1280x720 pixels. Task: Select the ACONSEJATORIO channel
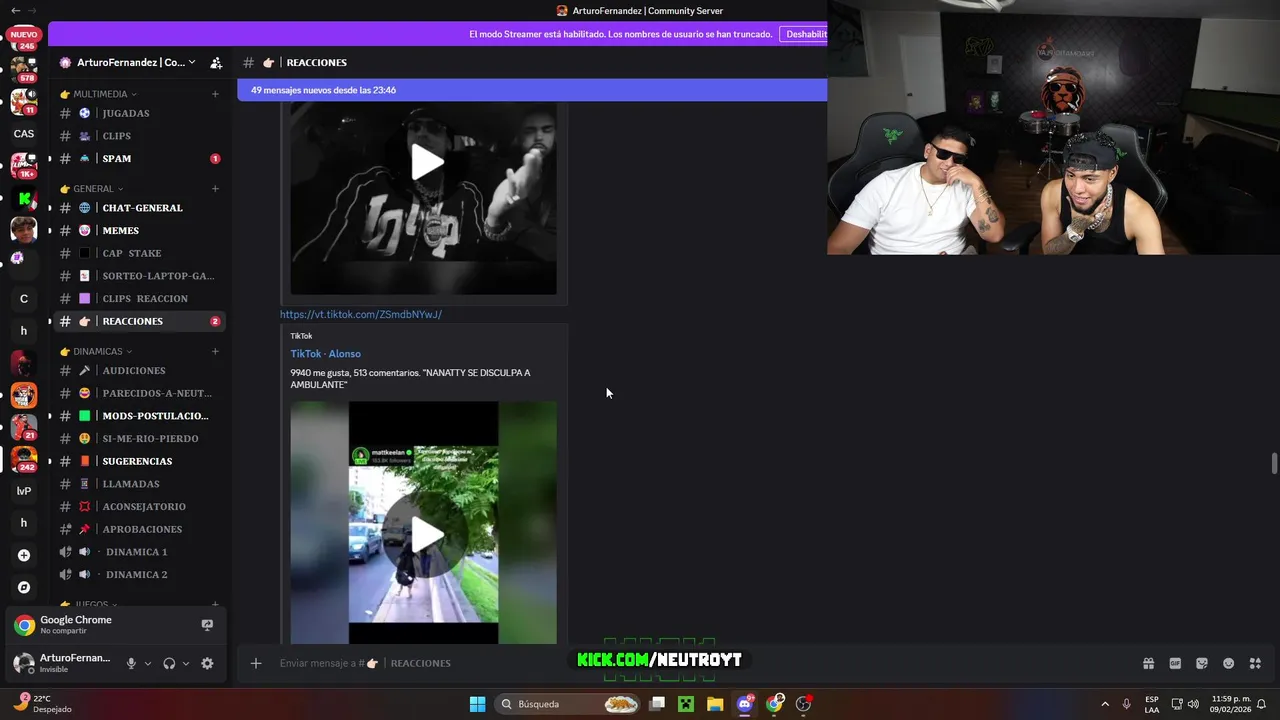(139, 506)
